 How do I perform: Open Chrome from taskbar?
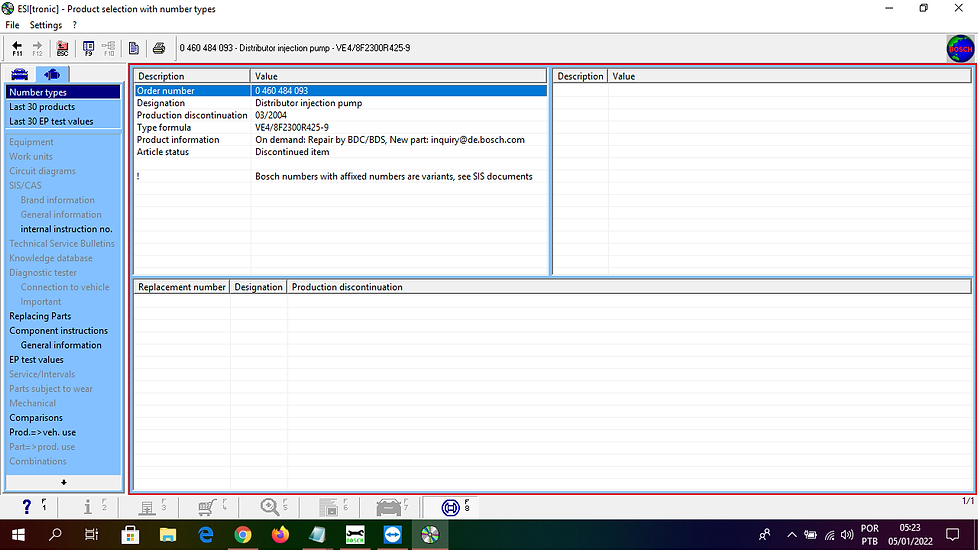click(x=242, y=535)
